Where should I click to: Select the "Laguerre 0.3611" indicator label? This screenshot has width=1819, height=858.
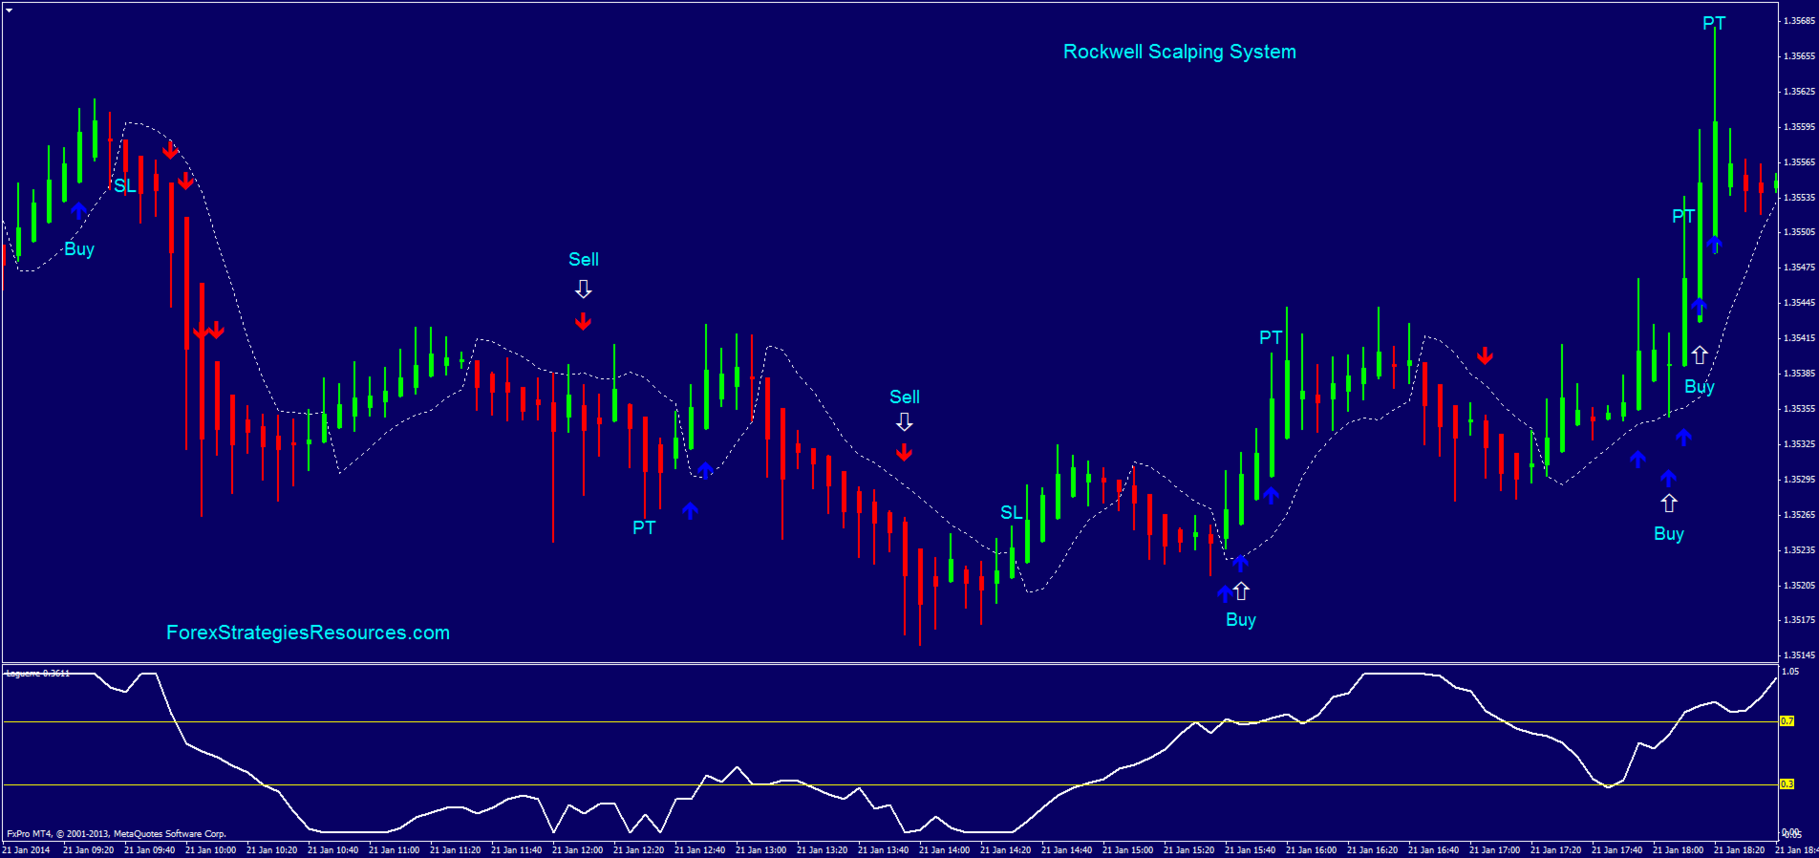pos(38,673)
